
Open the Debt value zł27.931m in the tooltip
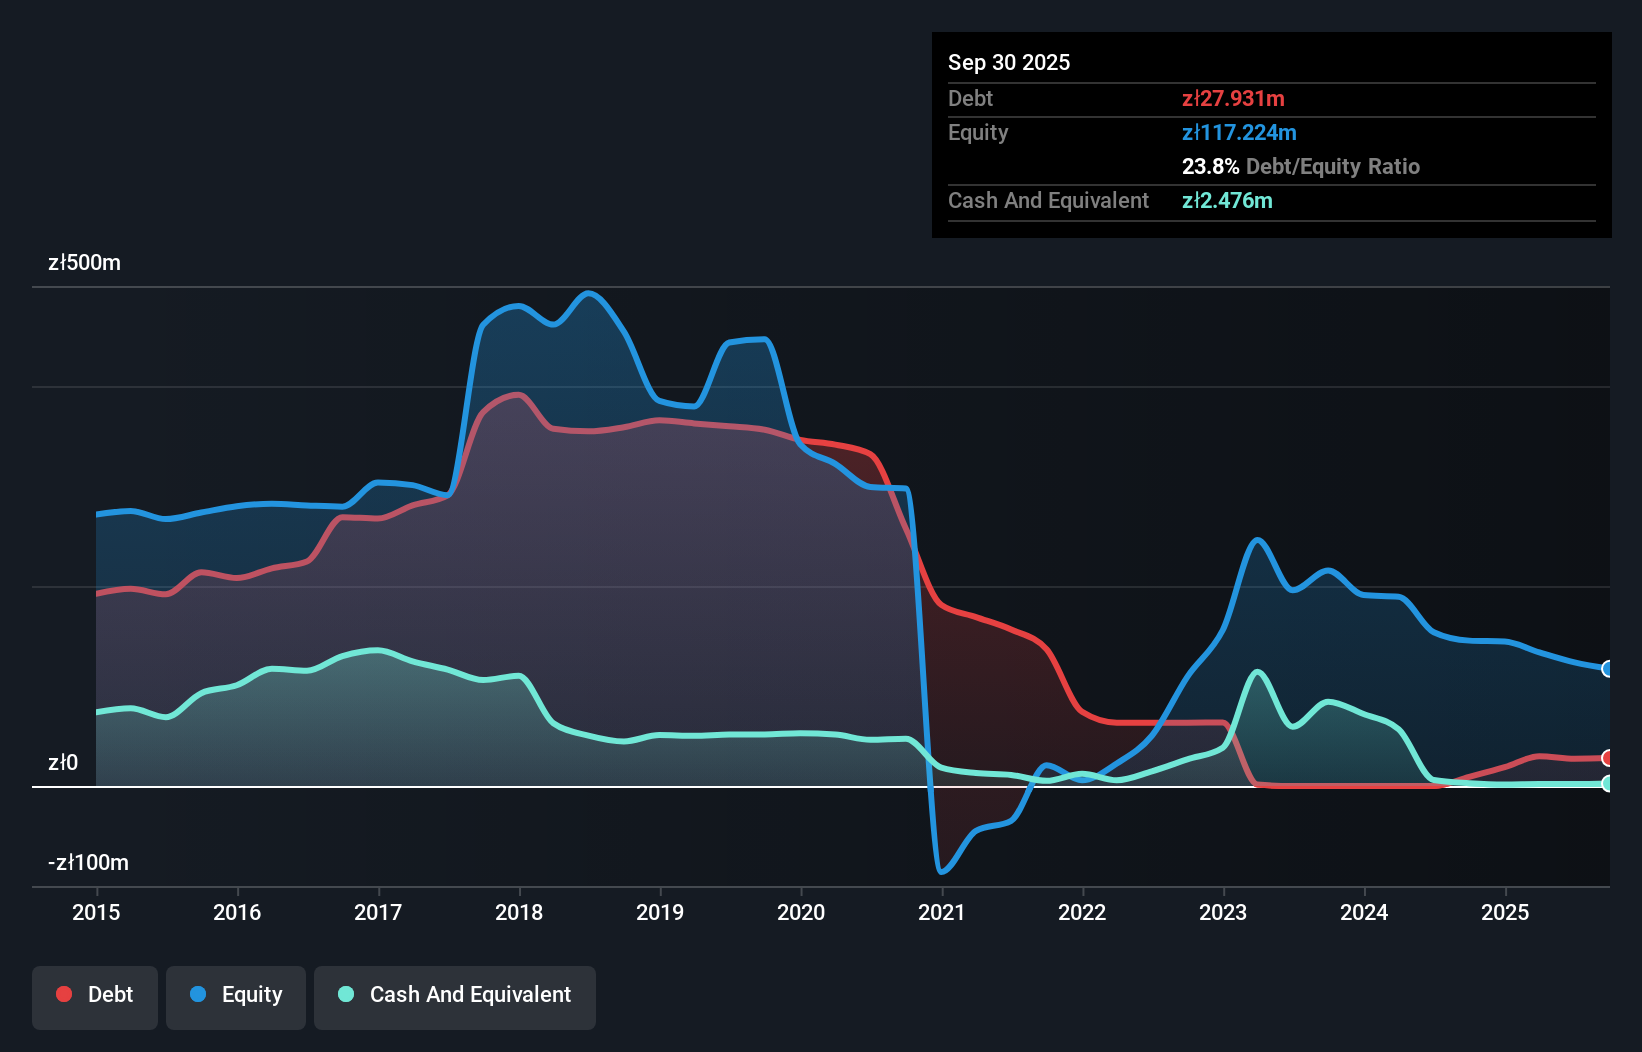[1234, 98]
